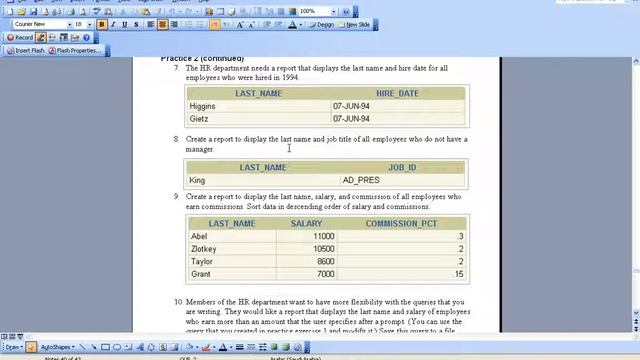The height and width of the screenshot is (360, 640).
Task: Switch to Normal view icon
Action: point(4,337)
